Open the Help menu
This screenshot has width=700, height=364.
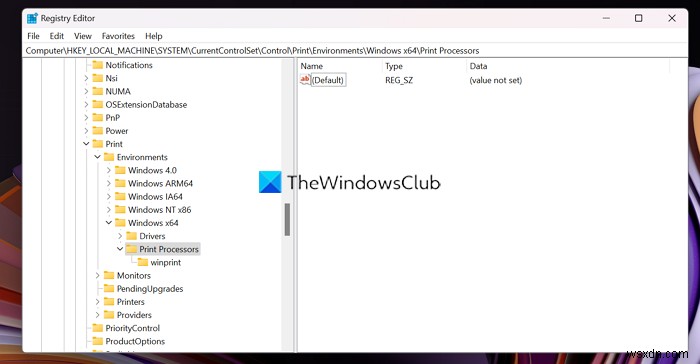point(154,36)
